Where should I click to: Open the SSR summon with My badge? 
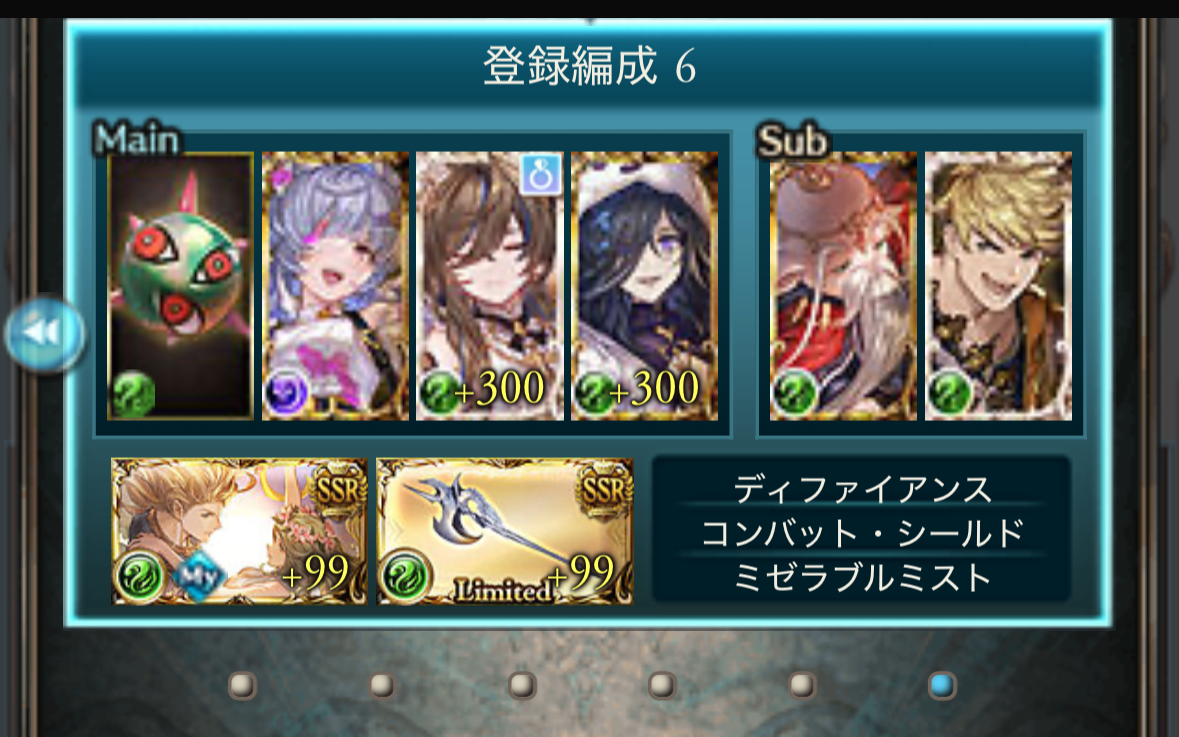pyautogui.click(x=239, y=531)
